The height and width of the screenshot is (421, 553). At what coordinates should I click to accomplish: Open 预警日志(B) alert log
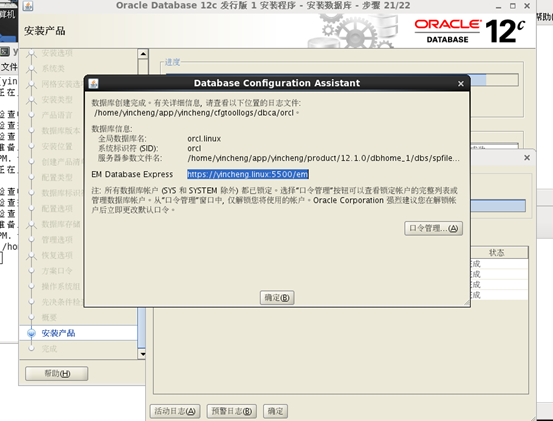click(232, 411)
